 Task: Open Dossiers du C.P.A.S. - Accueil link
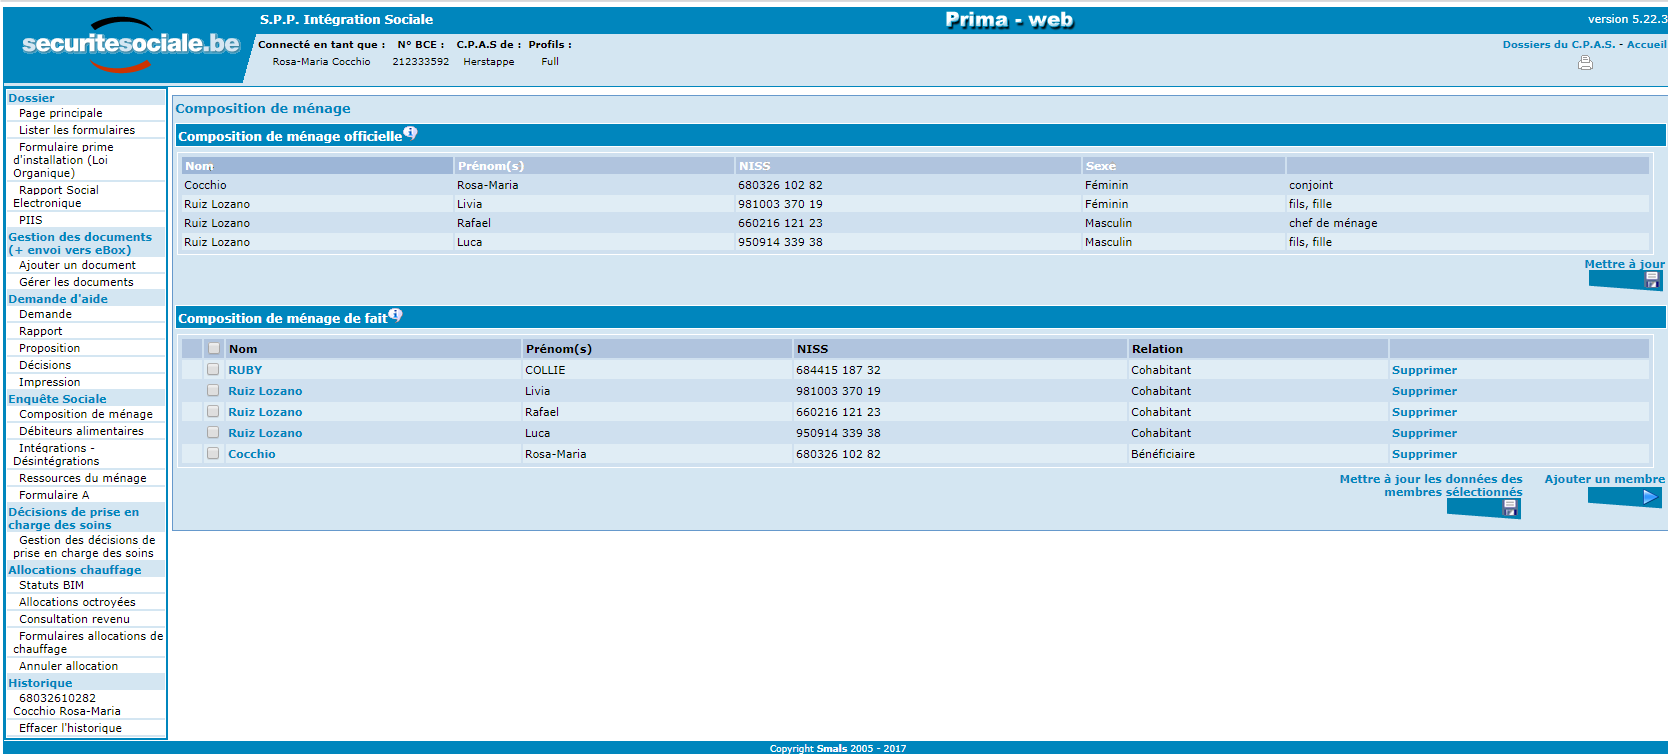coord(1584,44)
